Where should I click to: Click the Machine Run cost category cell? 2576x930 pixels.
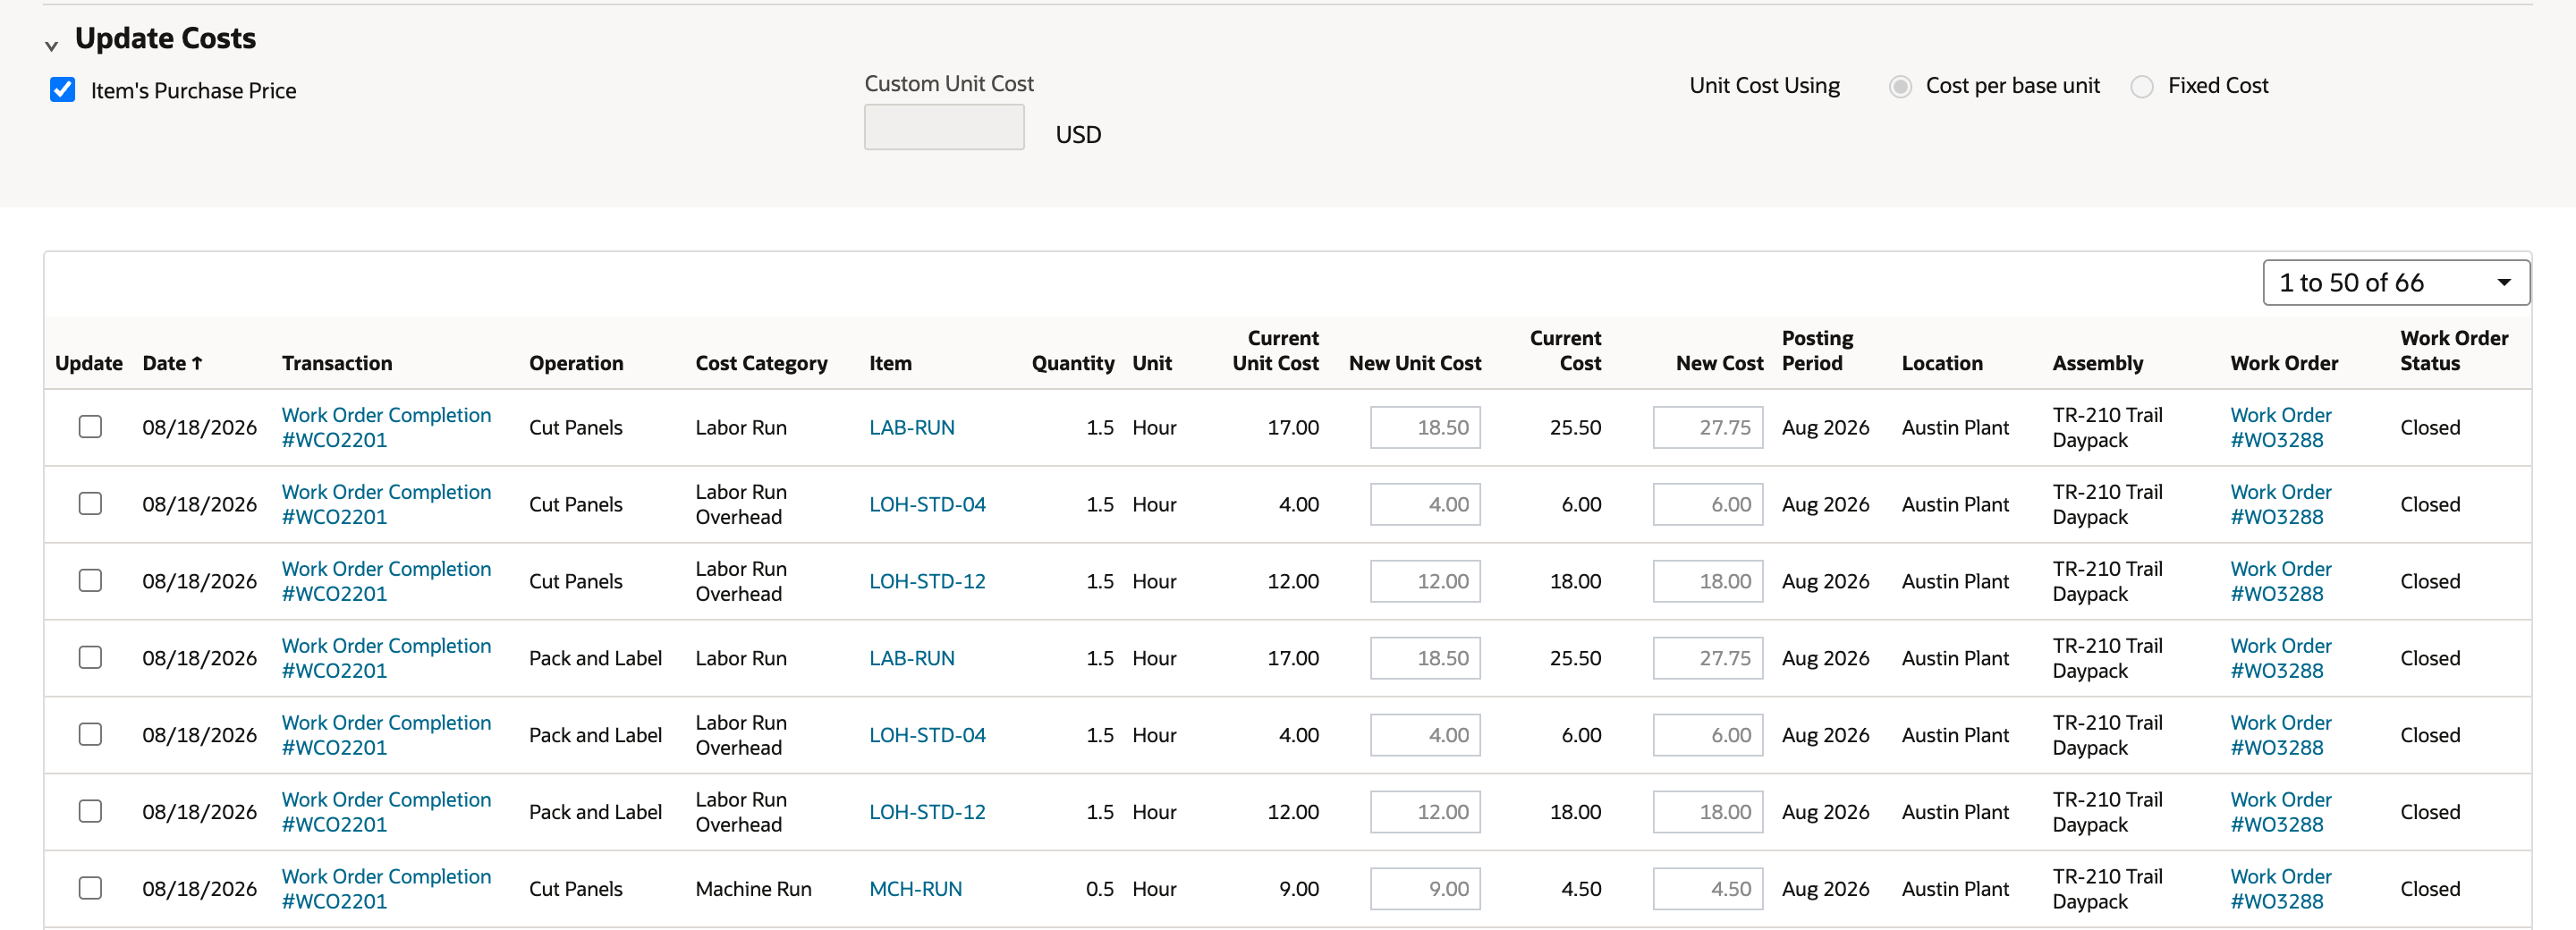coord(753,889)
